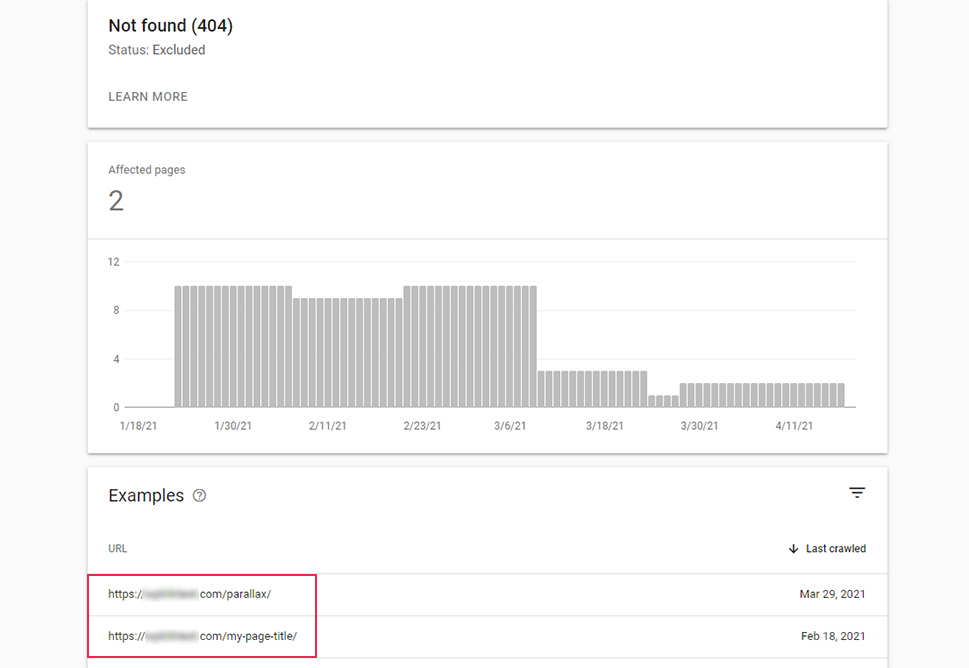Image resolution: width=969 pixels, height=668 pixels.
Task: Select the Affected pages count of 2
Action: click(116, 201)
